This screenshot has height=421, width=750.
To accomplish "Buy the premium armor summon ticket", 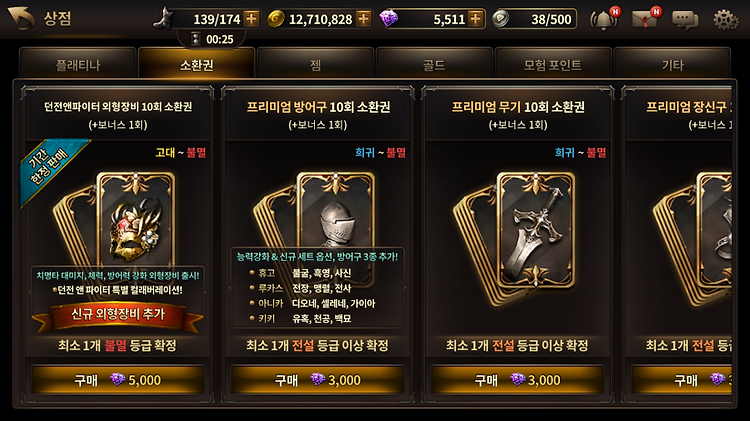I will [x=318, y=380].
